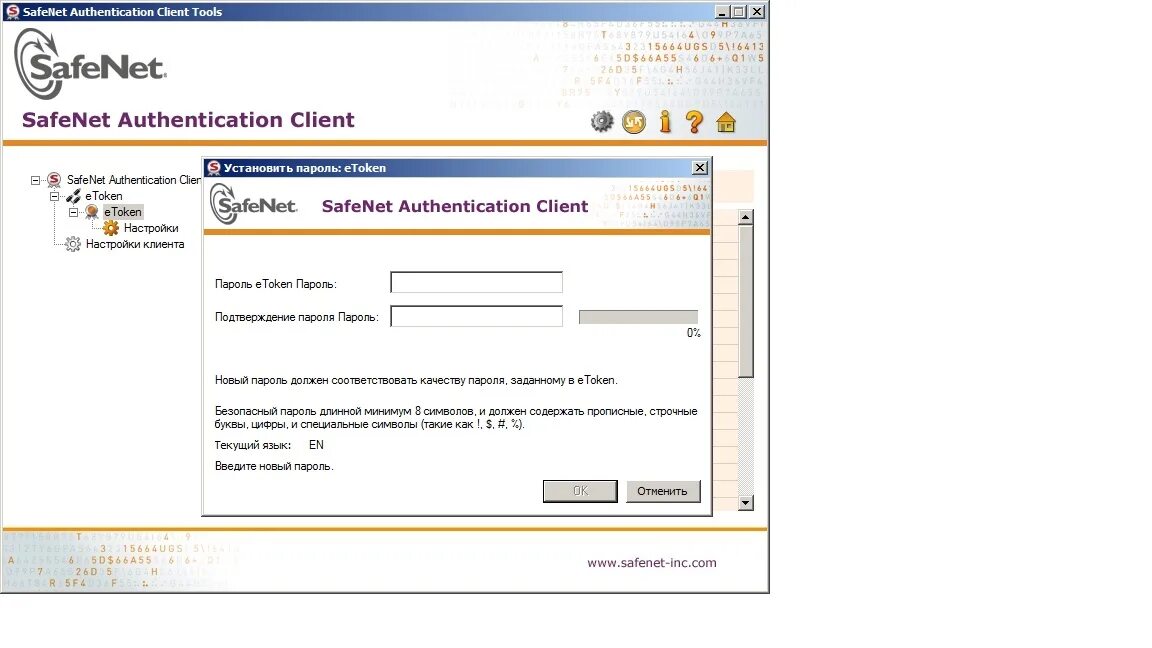
Task: Click the greyed OK button
Action: click(x=580, y=491)
